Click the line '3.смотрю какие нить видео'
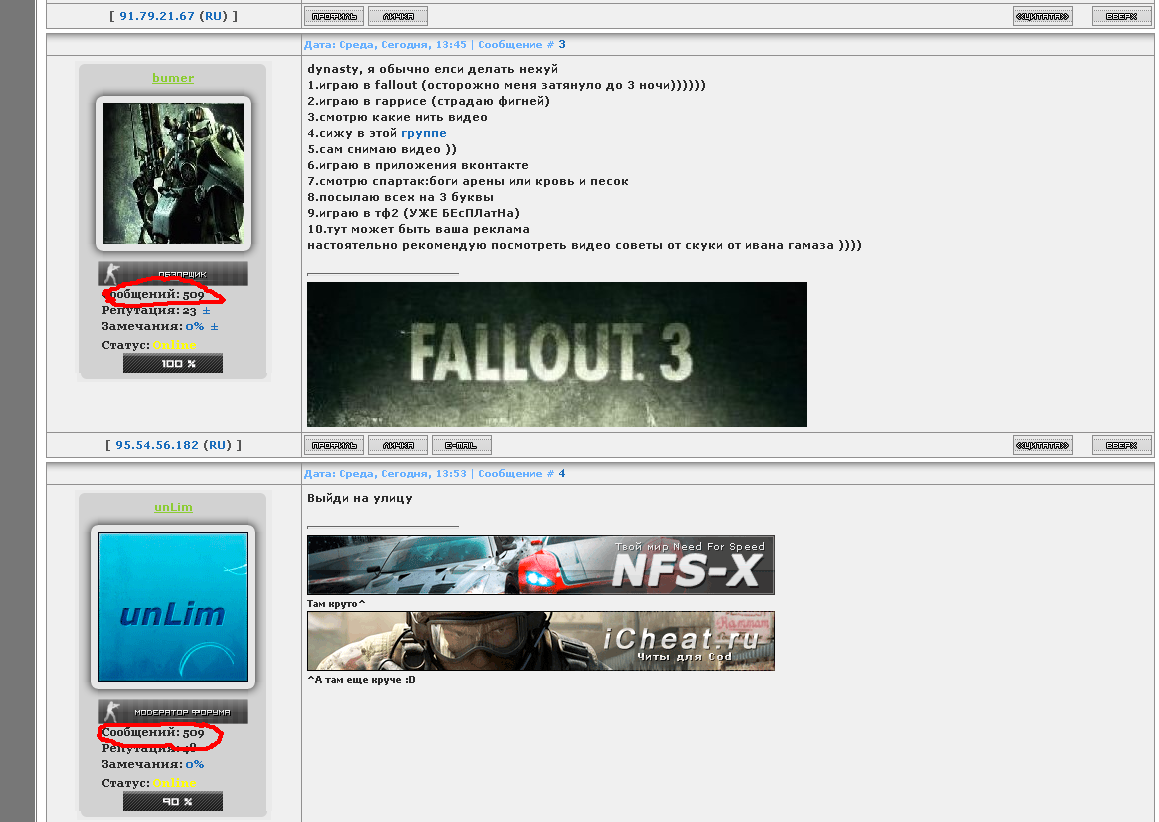 click(x=398, y=117)
